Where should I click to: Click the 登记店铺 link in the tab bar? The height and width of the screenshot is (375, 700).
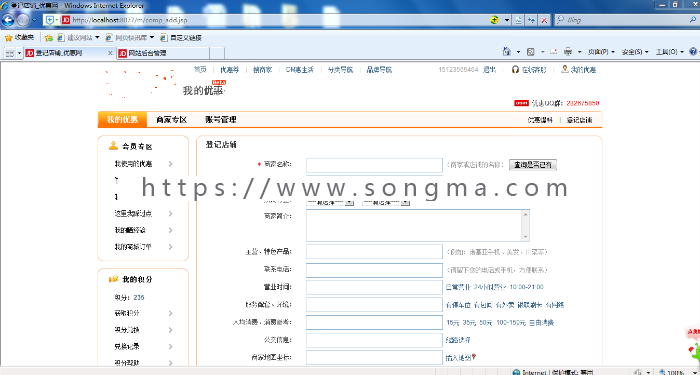579,120
